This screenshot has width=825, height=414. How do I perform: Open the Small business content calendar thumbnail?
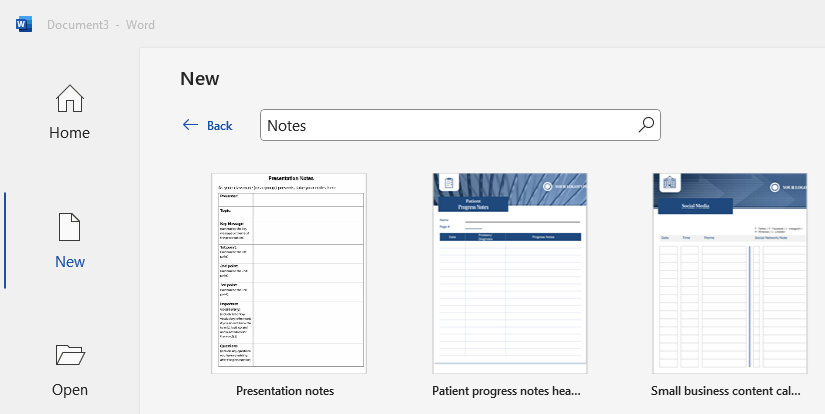tap(730, 274)
